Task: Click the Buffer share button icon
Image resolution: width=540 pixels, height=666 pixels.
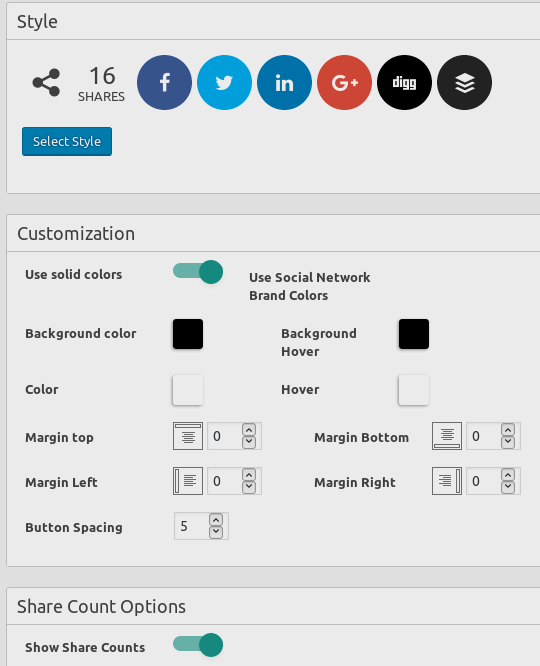Action: [x=464, y=82]
